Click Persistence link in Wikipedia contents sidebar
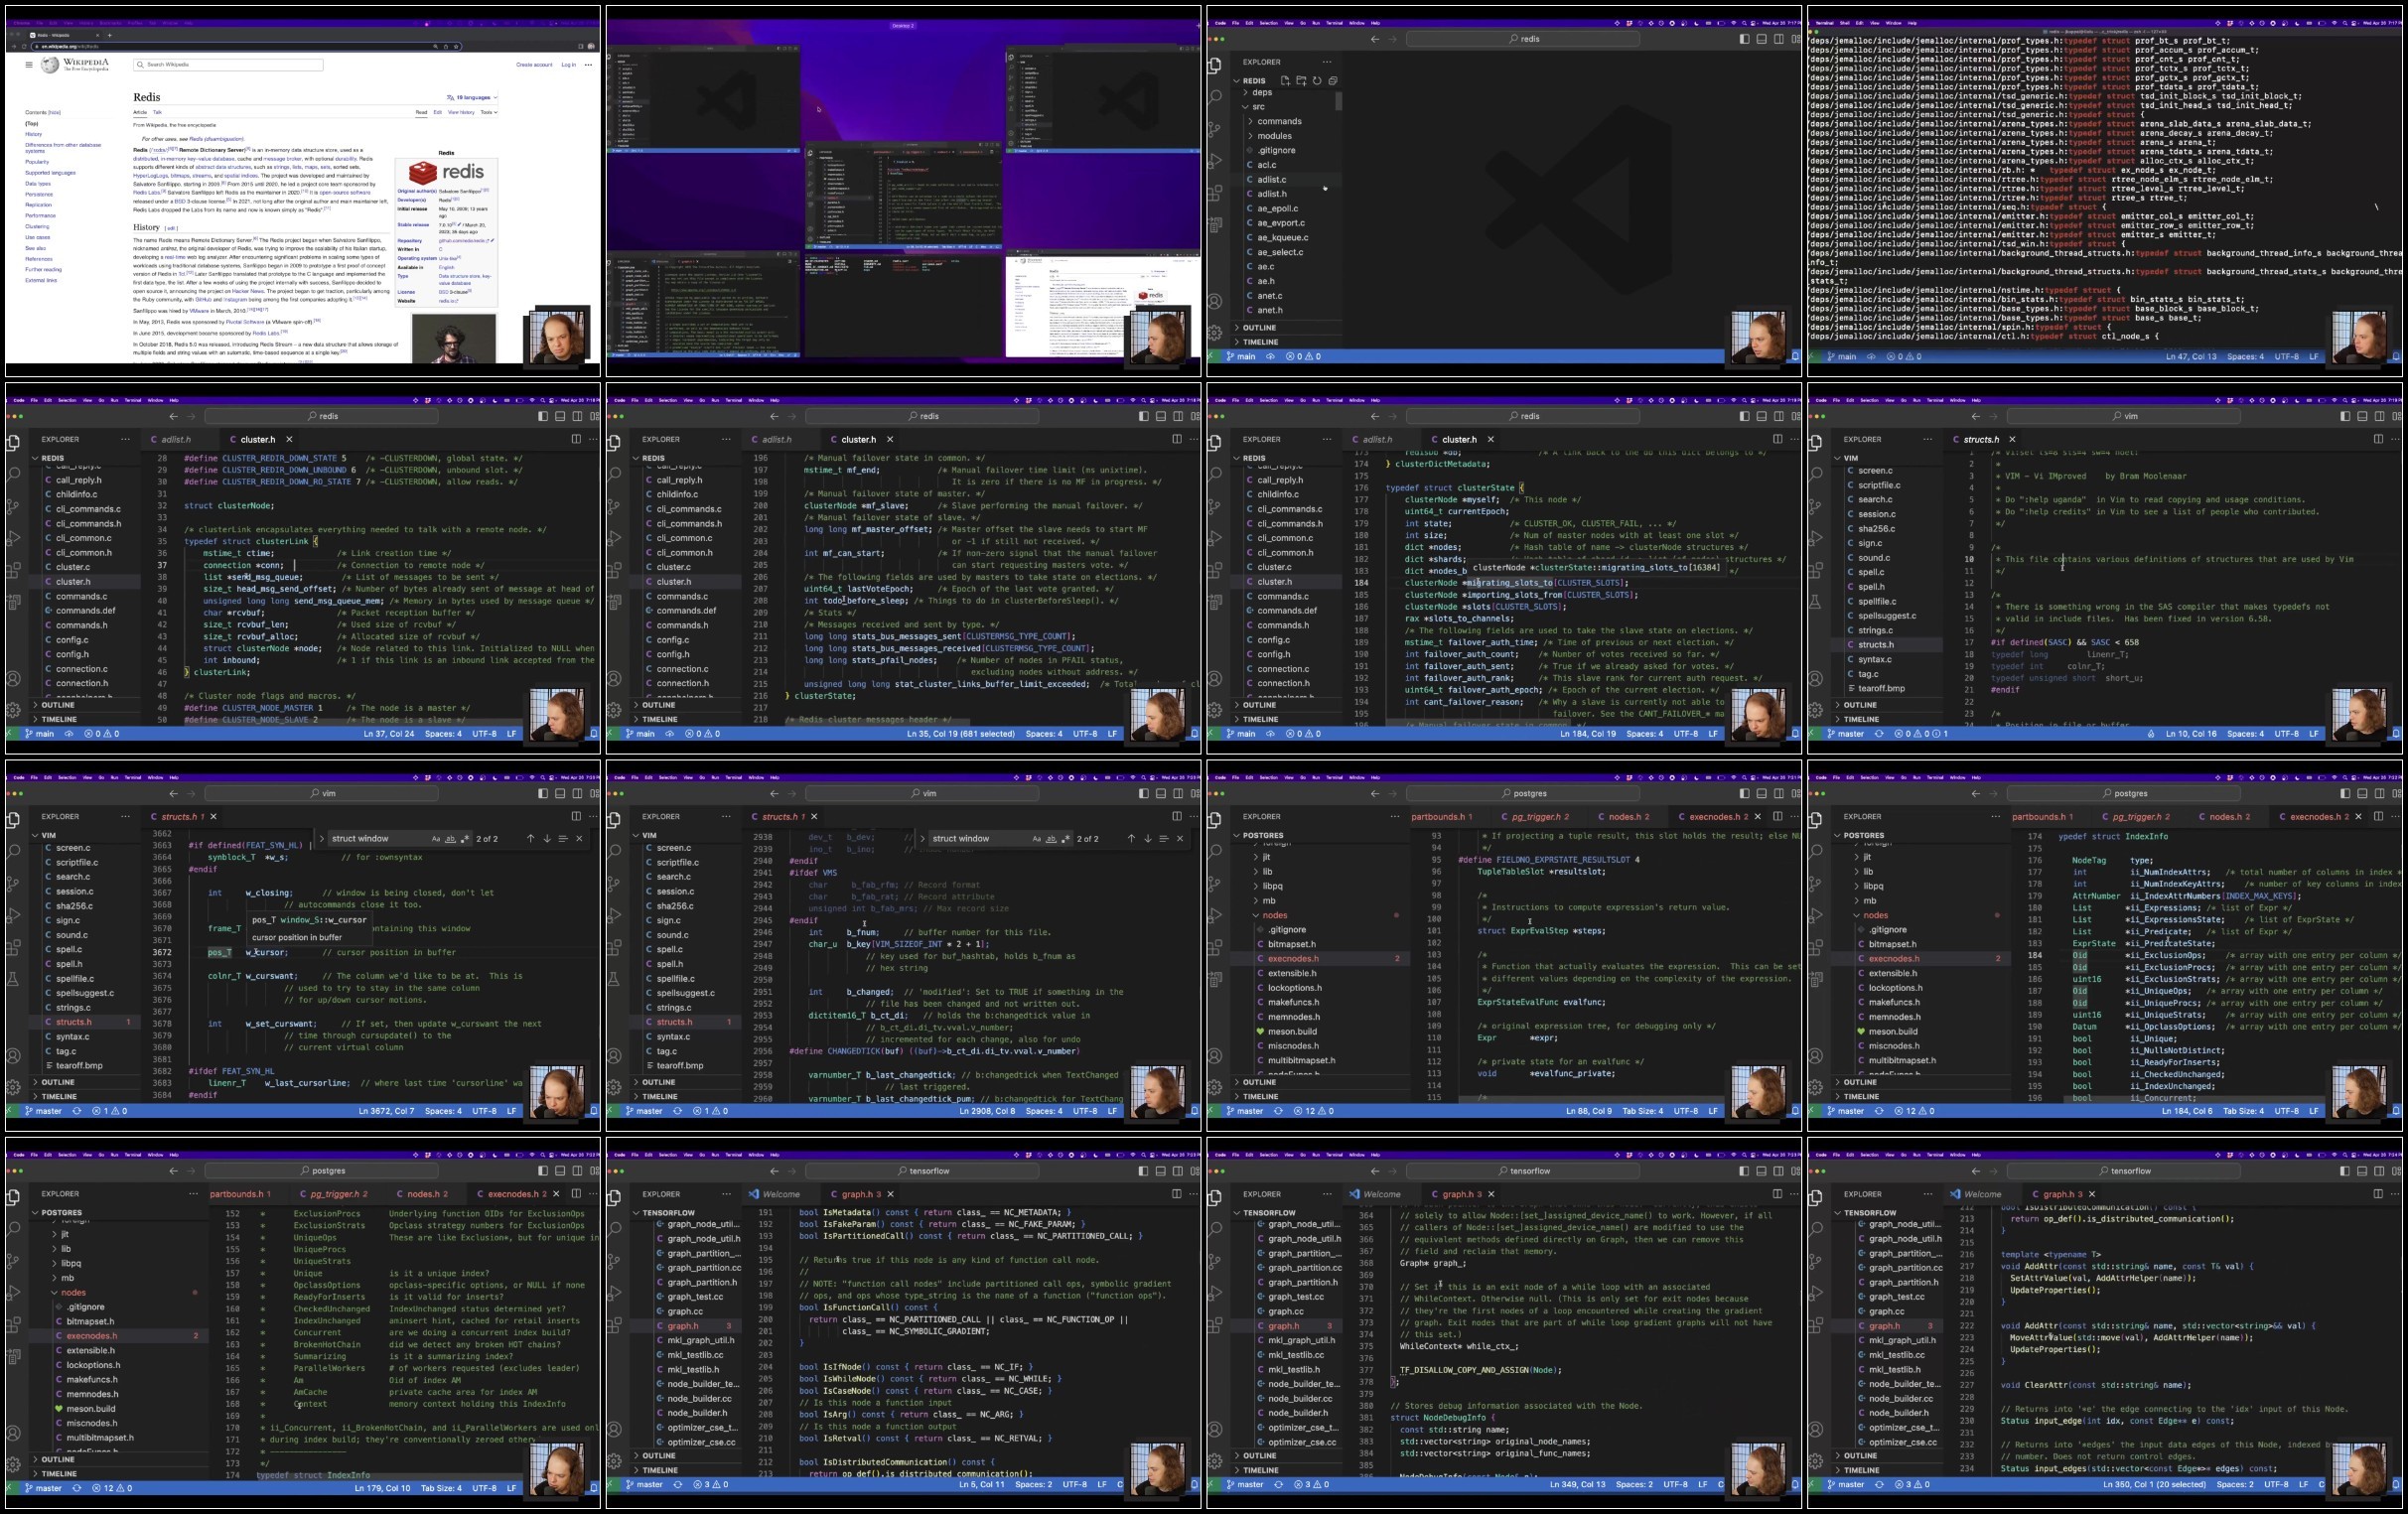 tap(39, 194)
